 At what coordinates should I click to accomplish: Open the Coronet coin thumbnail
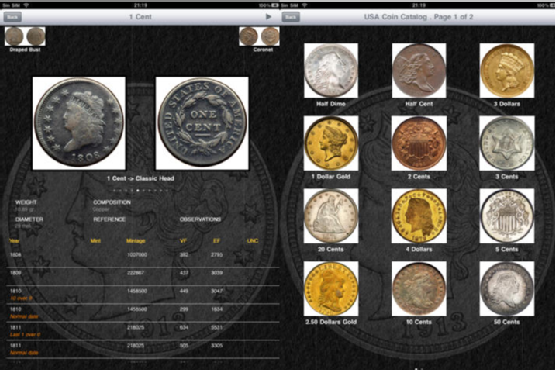(x=259, y=36)
